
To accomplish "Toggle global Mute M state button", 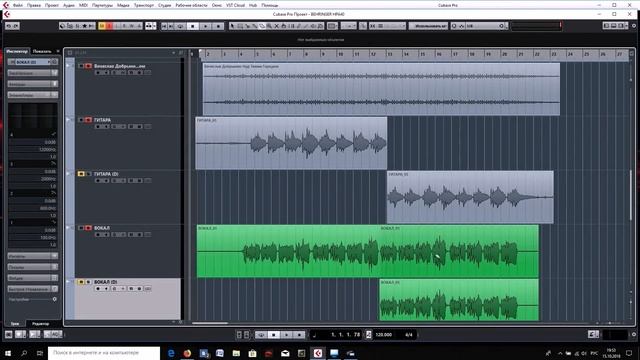I will click(102, 26).
